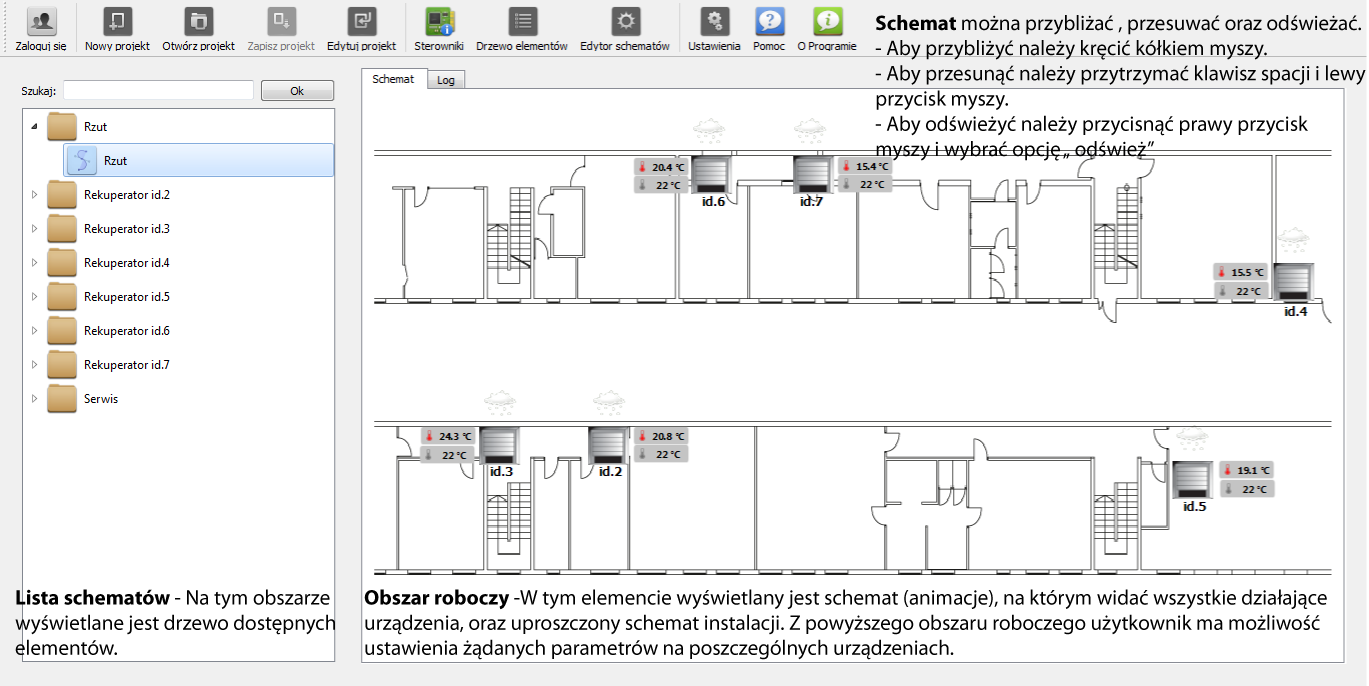Select recuperator unit id.4 on schematic
This screenshot has width=1369, height=686.
(x=1294, y=281)
